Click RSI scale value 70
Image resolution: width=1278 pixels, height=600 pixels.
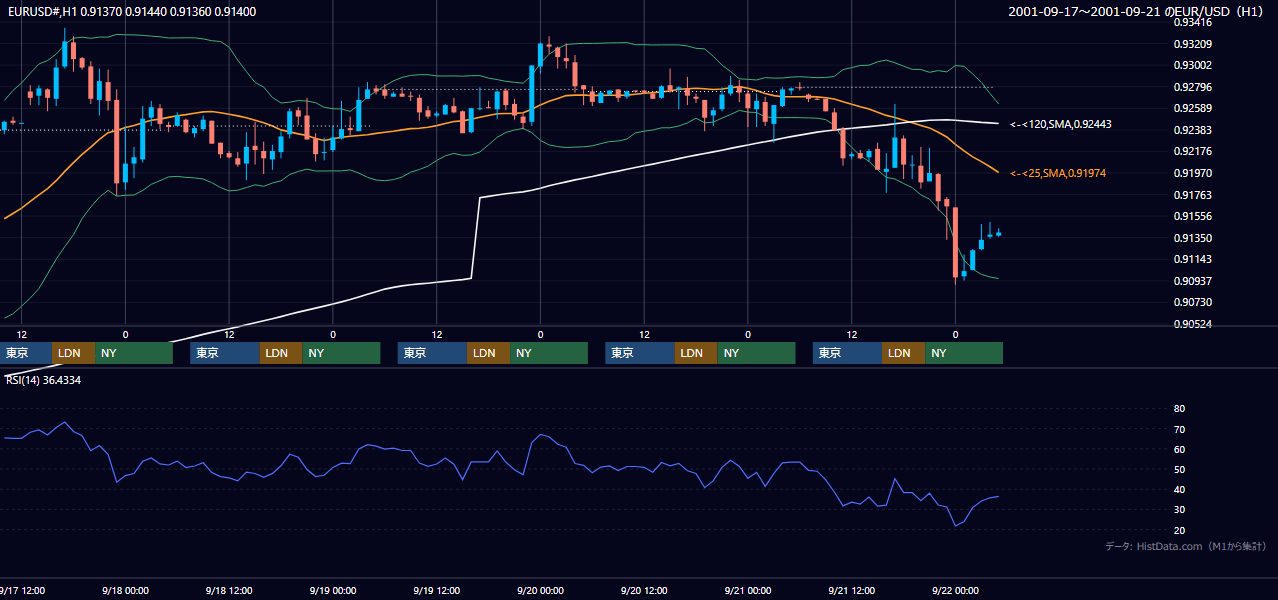click(1179, 429)
